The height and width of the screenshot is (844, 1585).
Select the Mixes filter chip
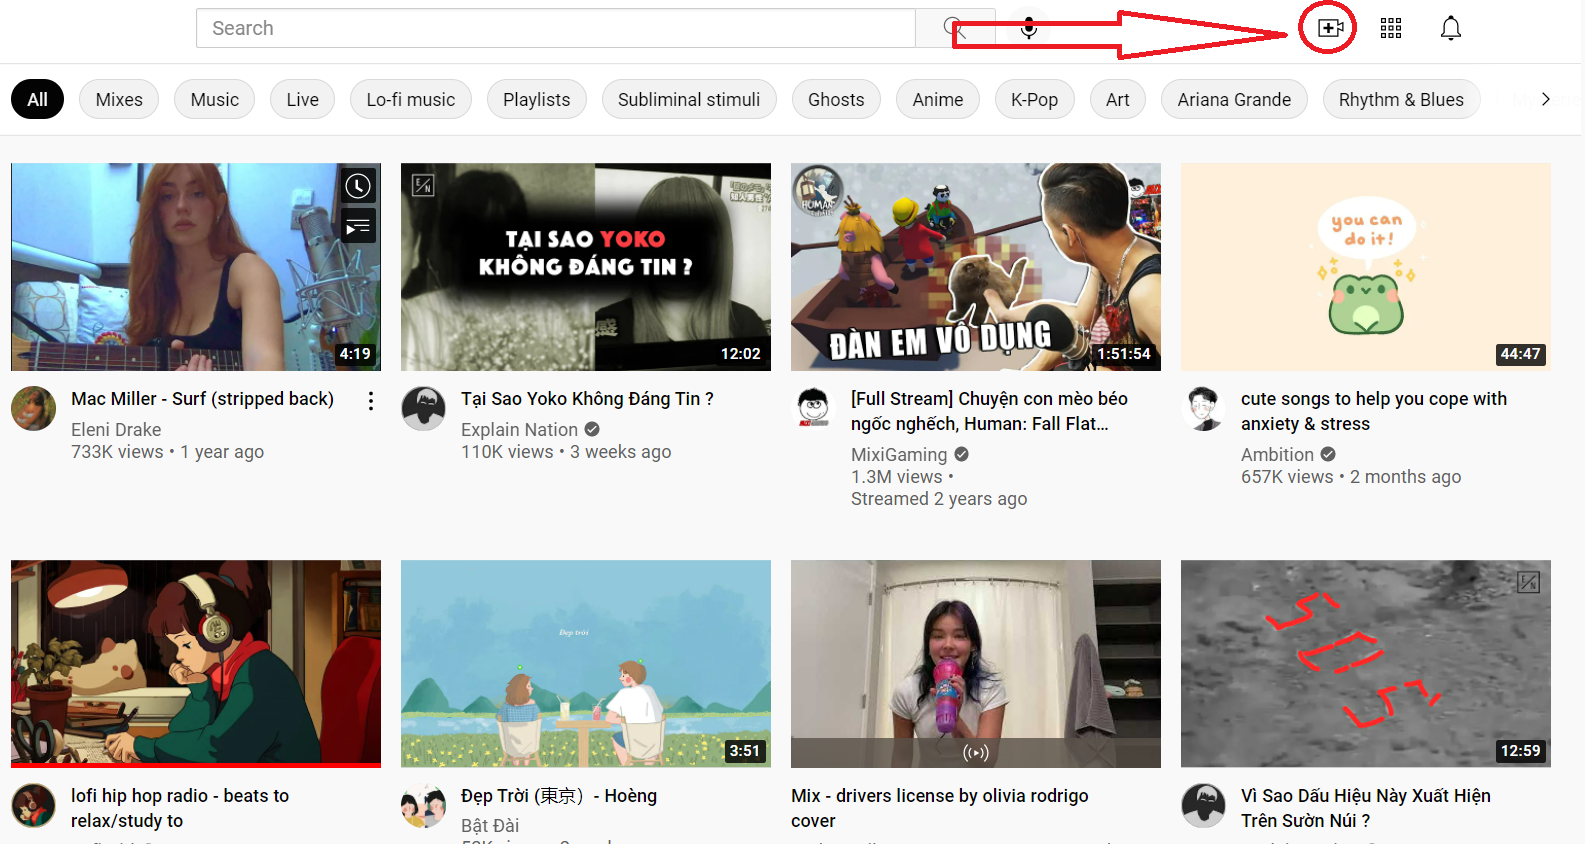(119, 99)
